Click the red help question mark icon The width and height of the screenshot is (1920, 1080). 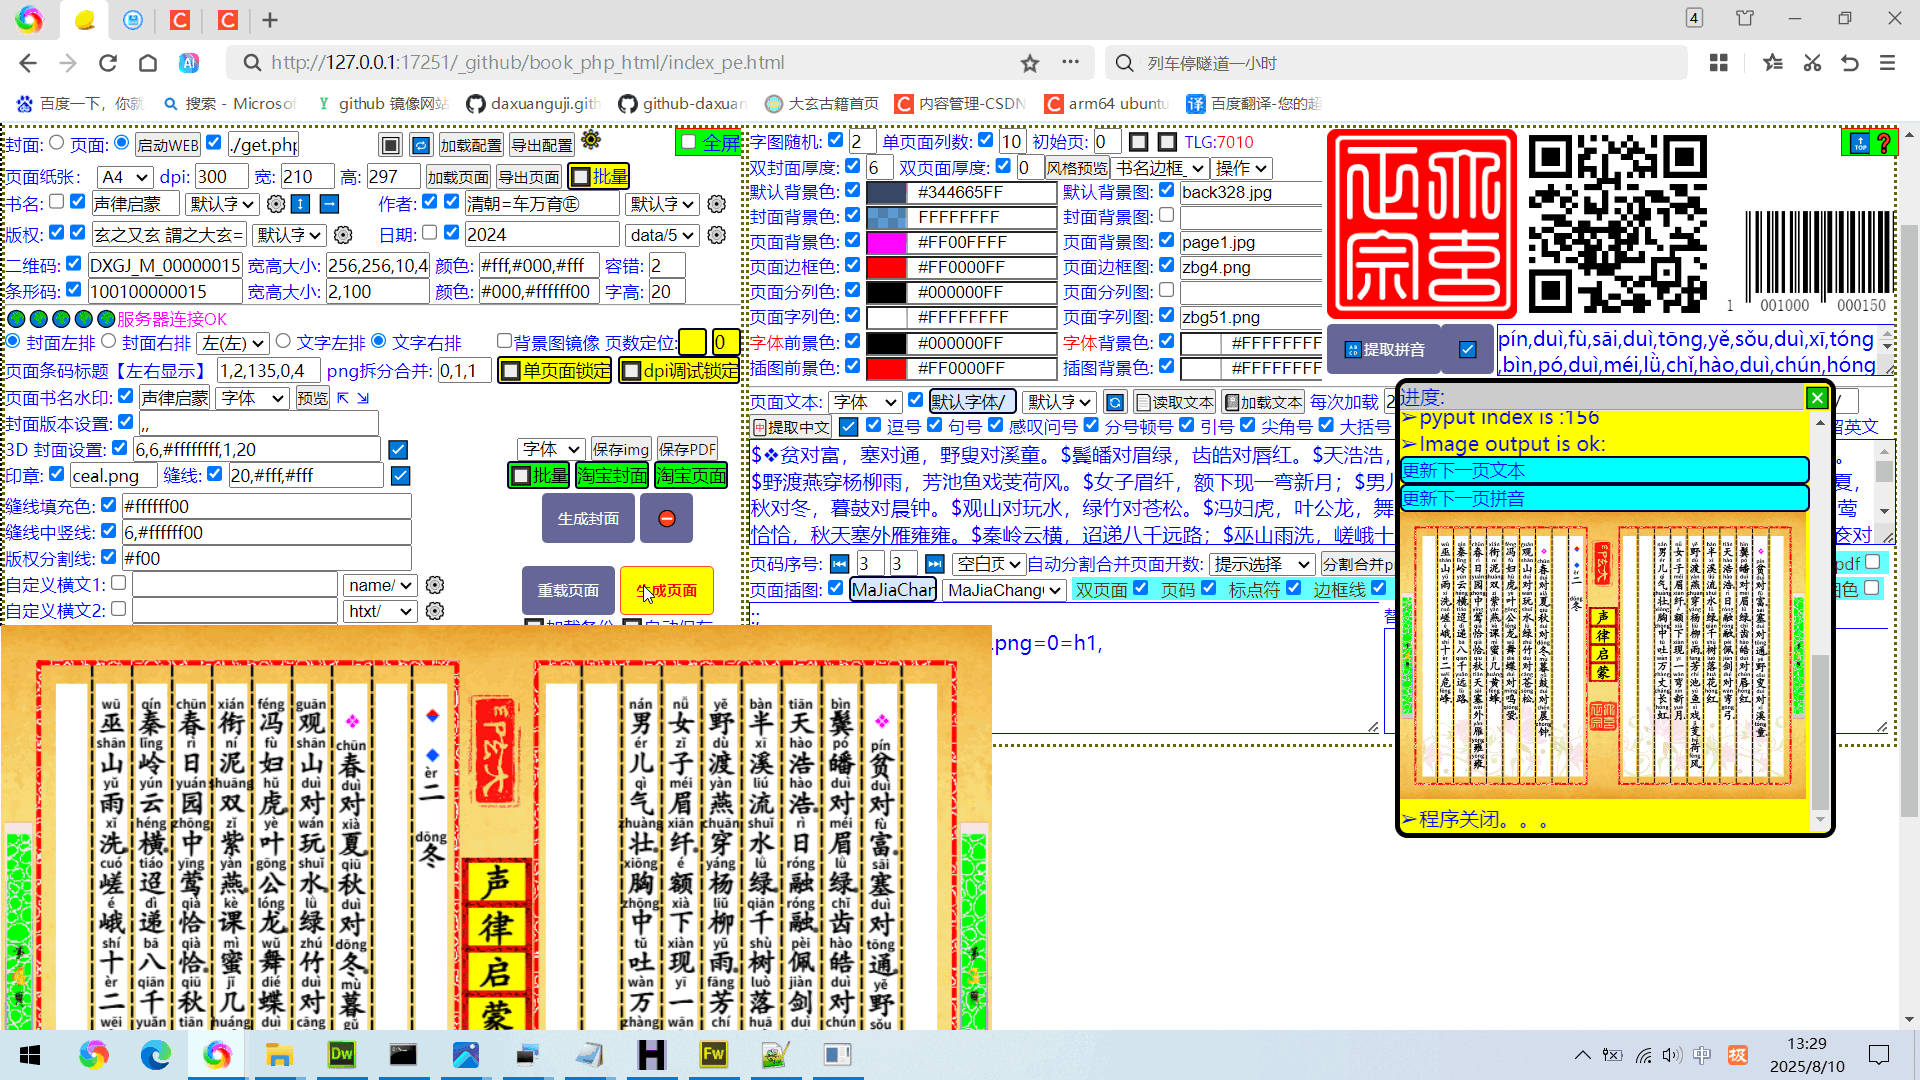[x=1884, y=143]
